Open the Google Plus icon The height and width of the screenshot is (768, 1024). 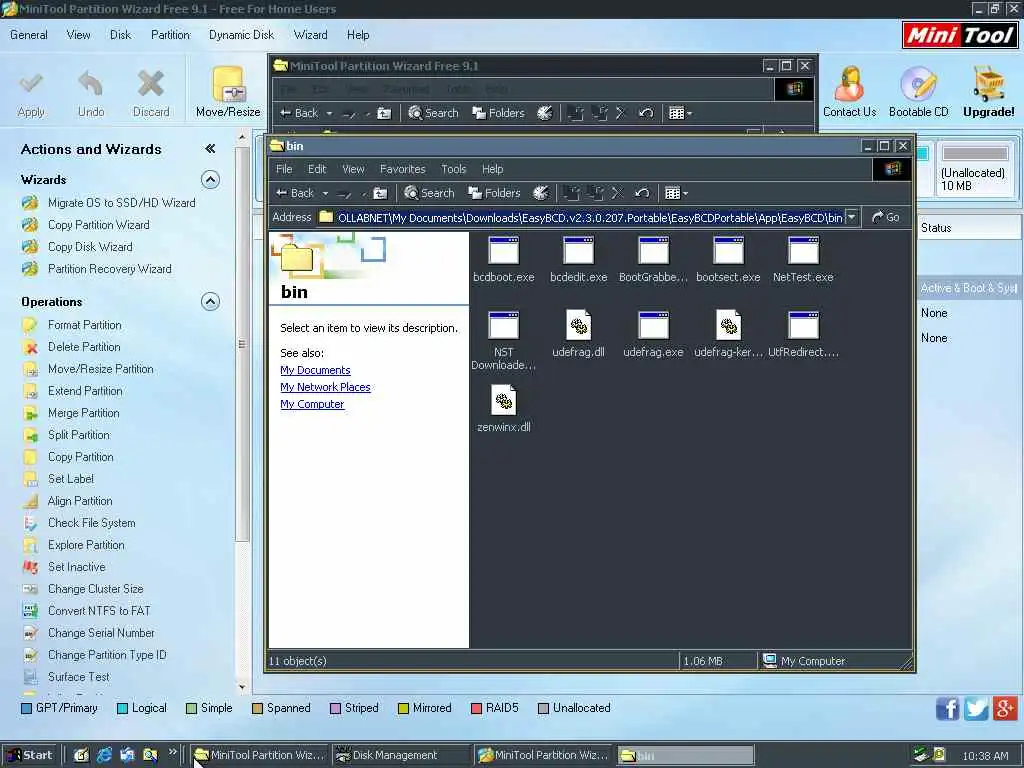1005,709
